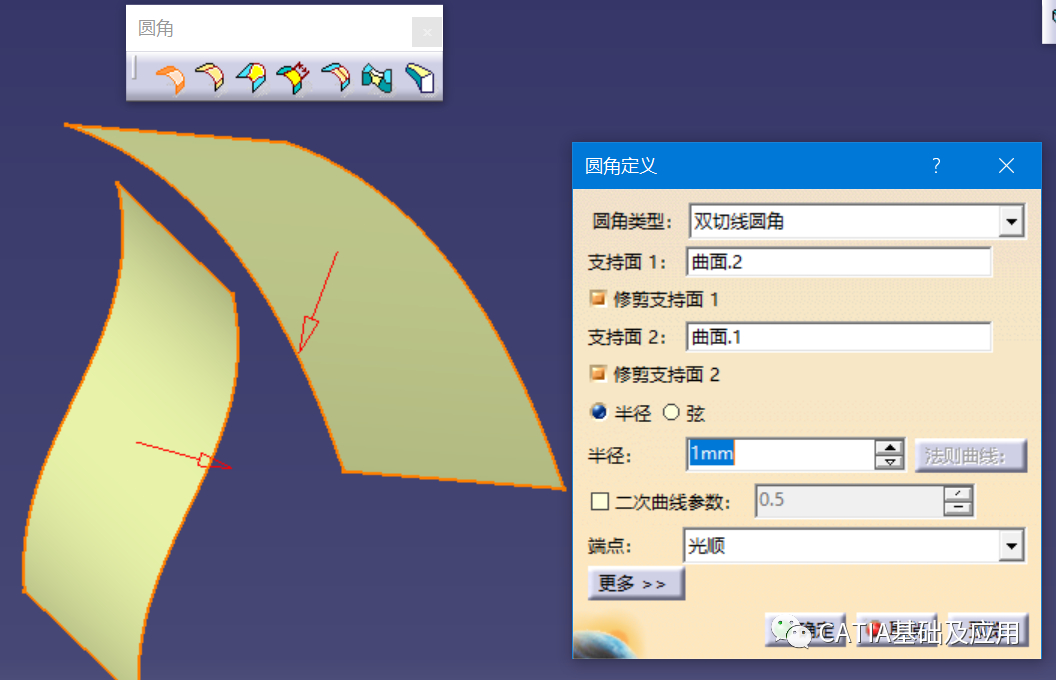Invert the direction arrow on the right surface
This screenshot has width=1056, height=680.
[x=318, y=302]
